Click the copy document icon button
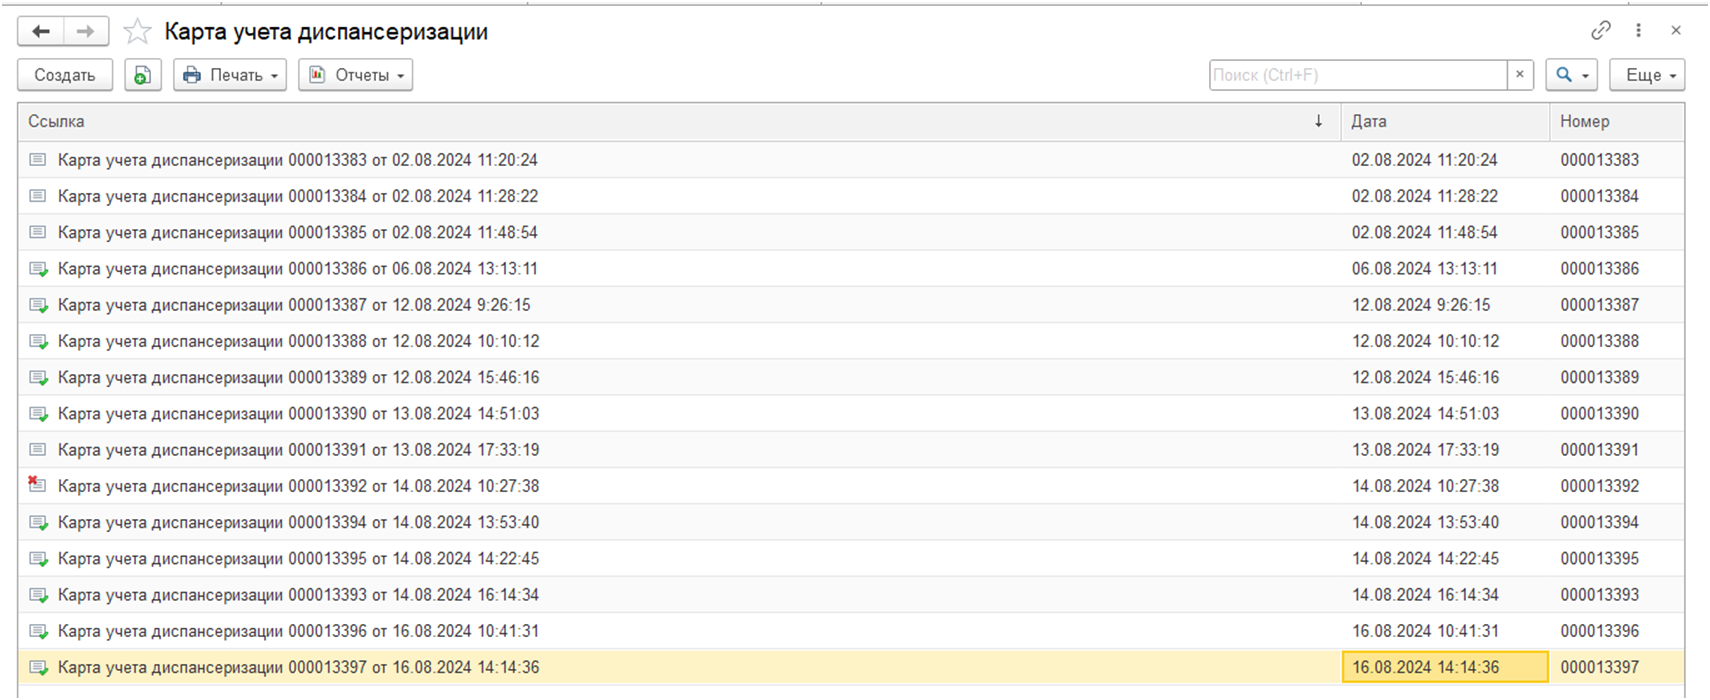Image resolution: width=1710 pixels, height=700 pixels. [x=143, y=75]
